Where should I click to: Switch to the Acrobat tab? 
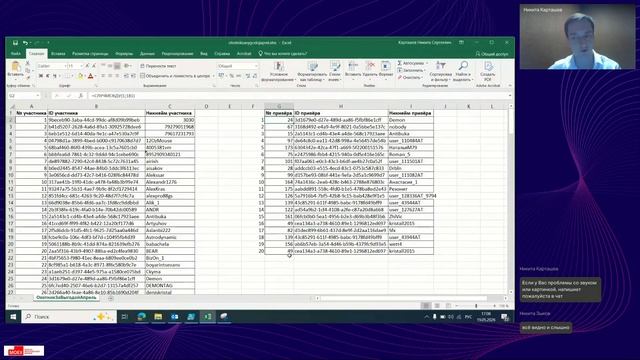[244, 53]
